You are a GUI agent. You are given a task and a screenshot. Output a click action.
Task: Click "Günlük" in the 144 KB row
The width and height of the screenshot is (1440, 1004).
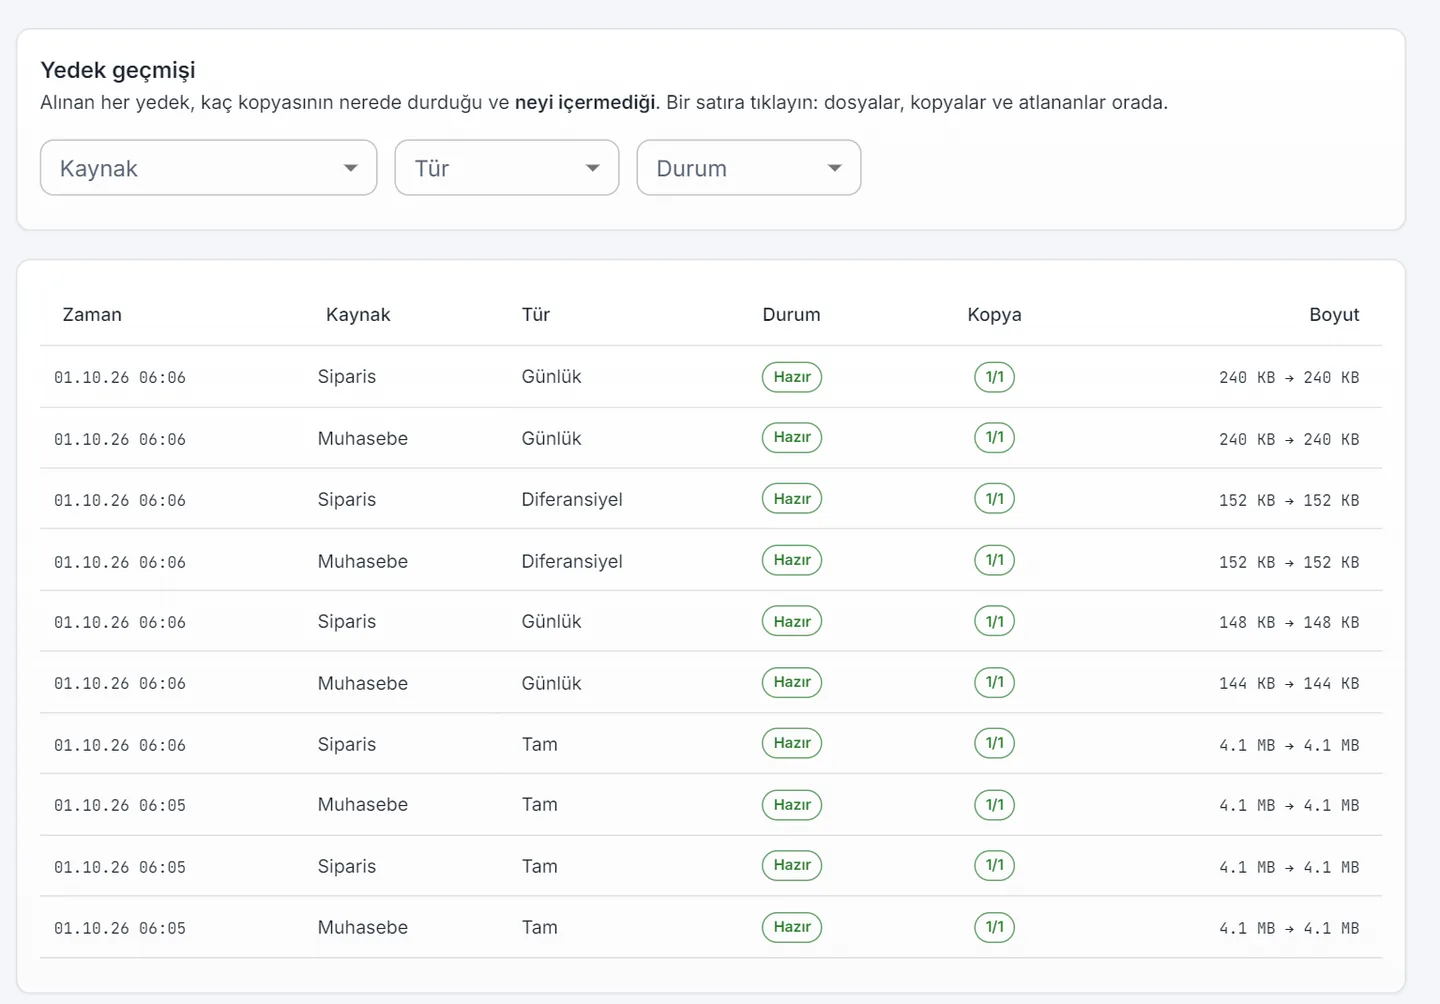(x=551, y=683)
